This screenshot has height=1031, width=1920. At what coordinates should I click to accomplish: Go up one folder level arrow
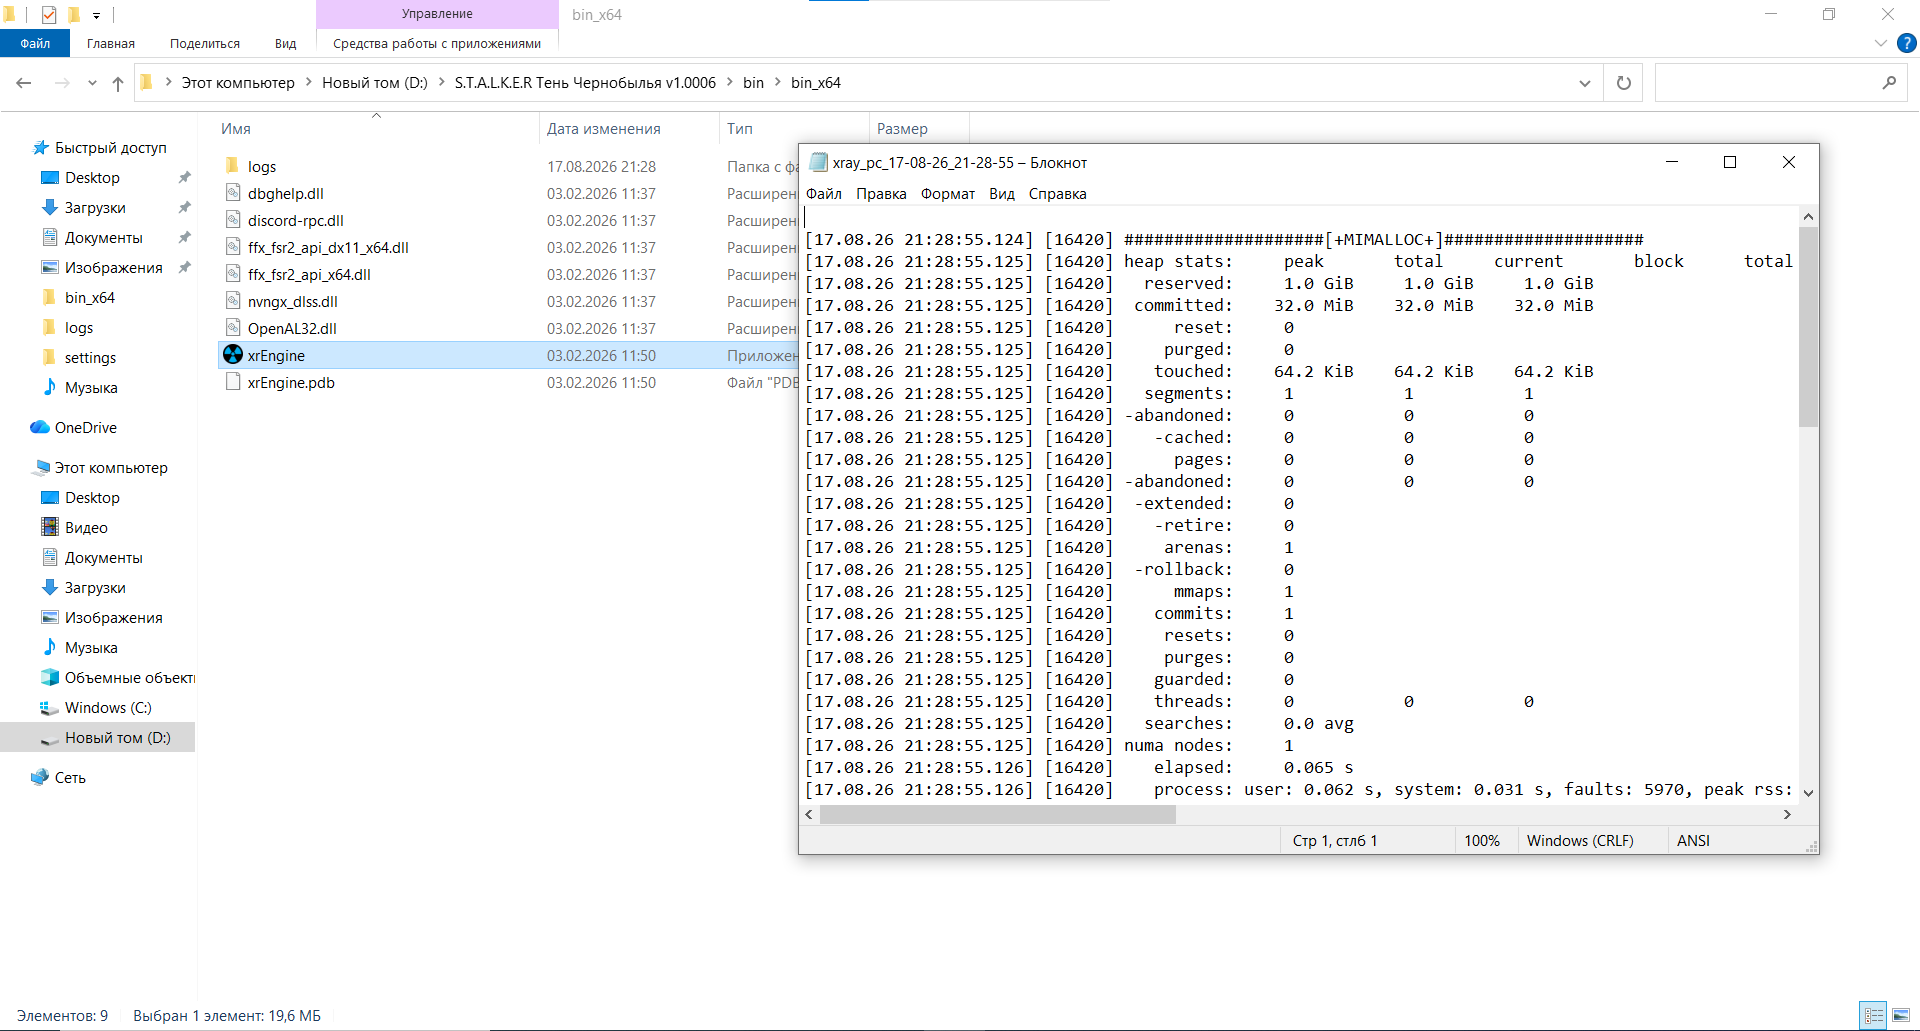coord(118,83)
